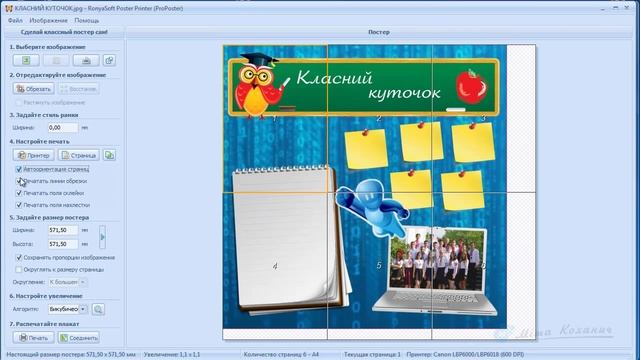Open the Изображение menu
640x360 pixels.
coord(48,20)
